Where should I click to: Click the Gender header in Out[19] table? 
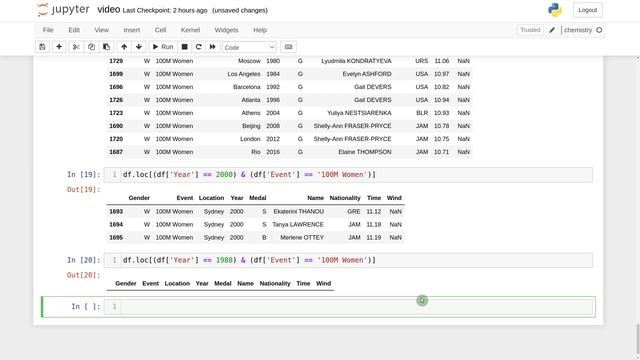tap(139, 198)
